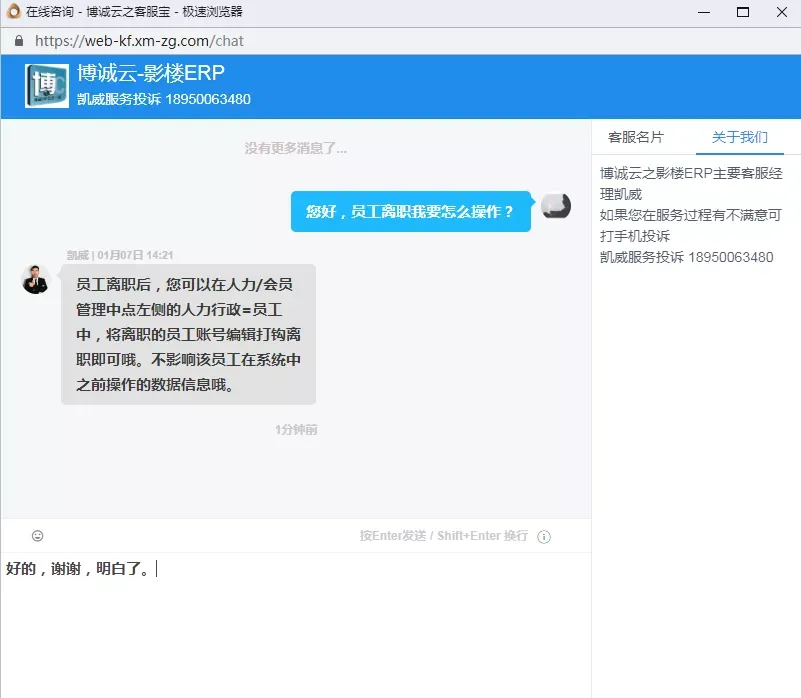Maximize the browser window
The width and height of the screenshot is (801, 698).
pyautogui.click(x=742, y=12)
